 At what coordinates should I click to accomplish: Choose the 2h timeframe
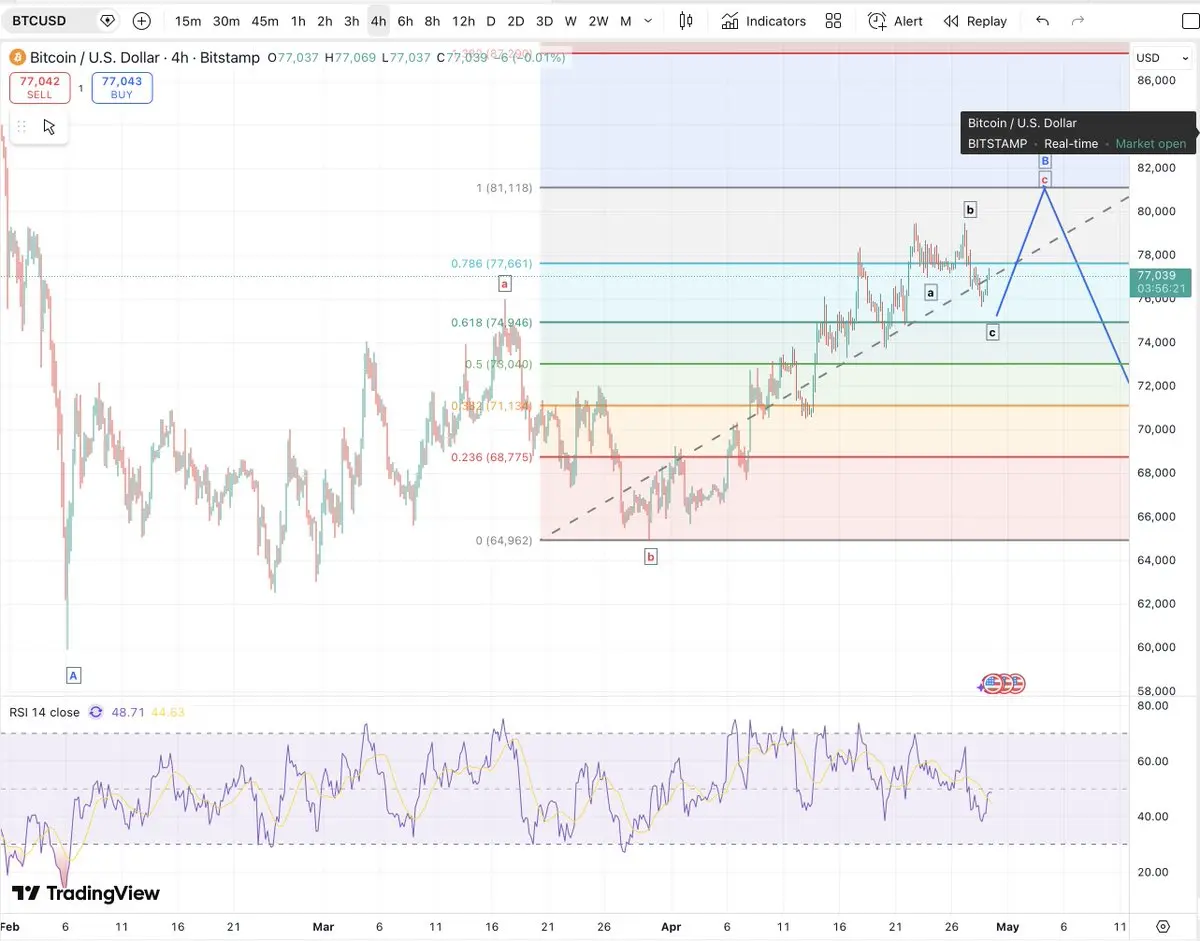(x=325, y=21)
